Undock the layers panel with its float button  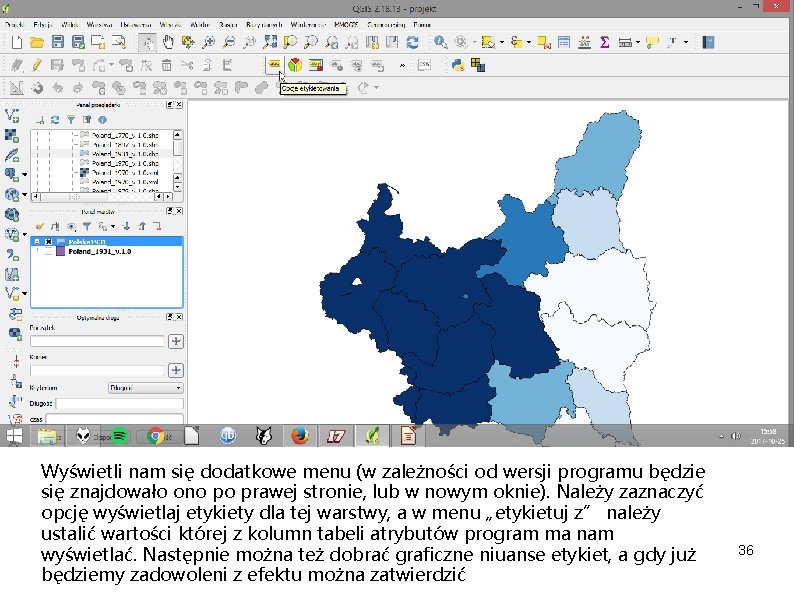coord(170,211)
